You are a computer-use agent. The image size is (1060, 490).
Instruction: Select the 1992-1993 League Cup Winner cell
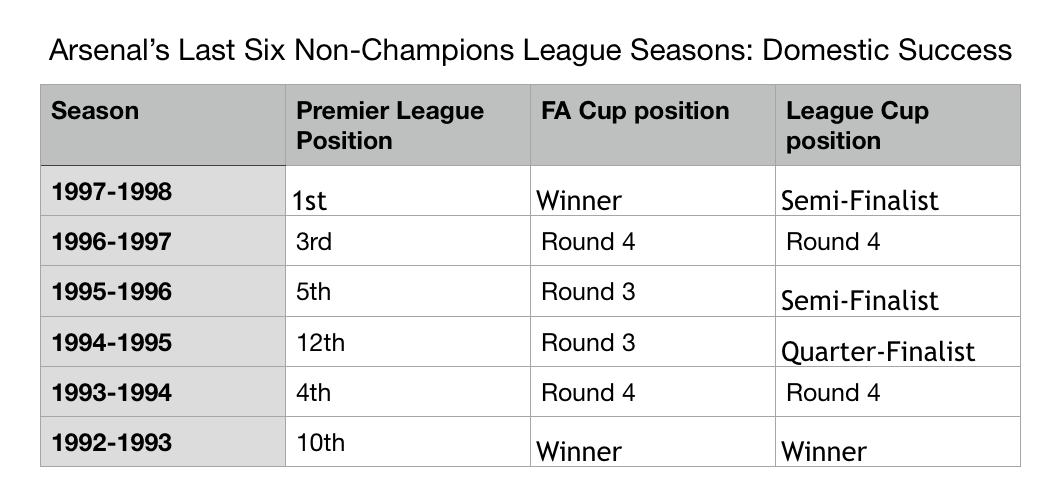point(898,441)
